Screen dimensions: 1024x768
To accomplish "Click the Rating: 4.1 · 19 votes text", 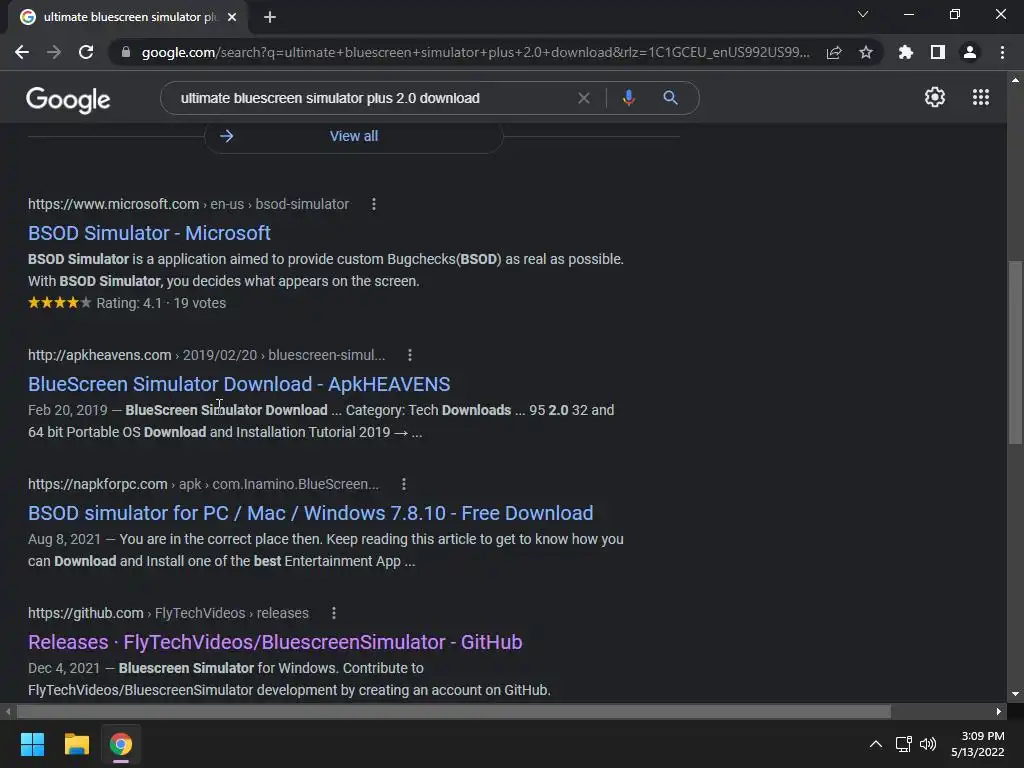I will [161, 303].
